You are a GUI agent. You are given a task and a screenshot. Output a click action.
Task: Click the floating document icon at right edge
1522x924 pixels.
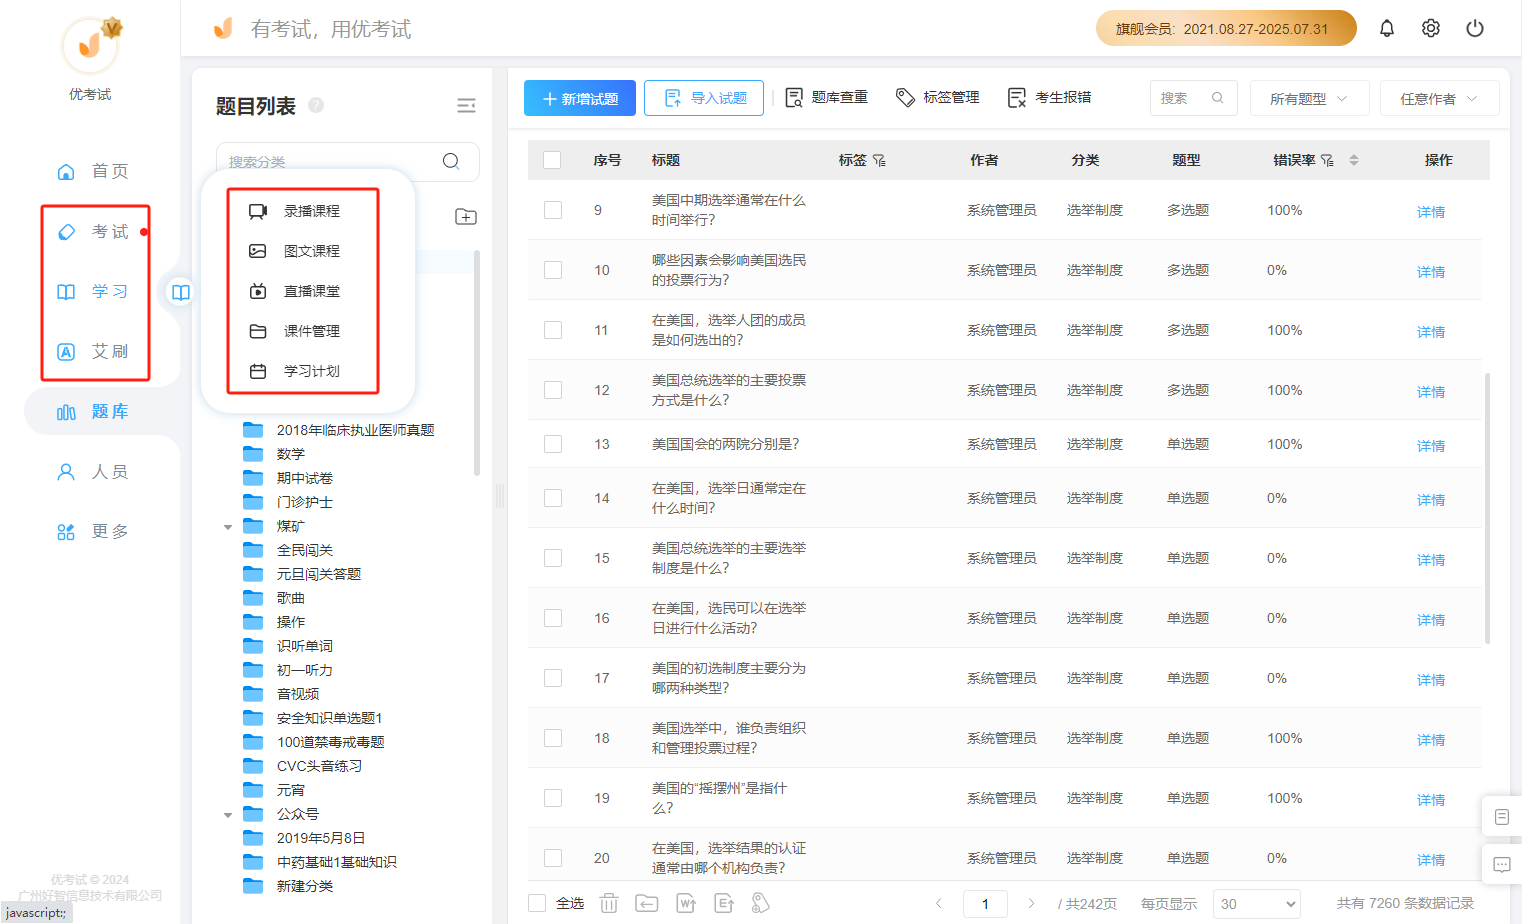(1502, 817)
